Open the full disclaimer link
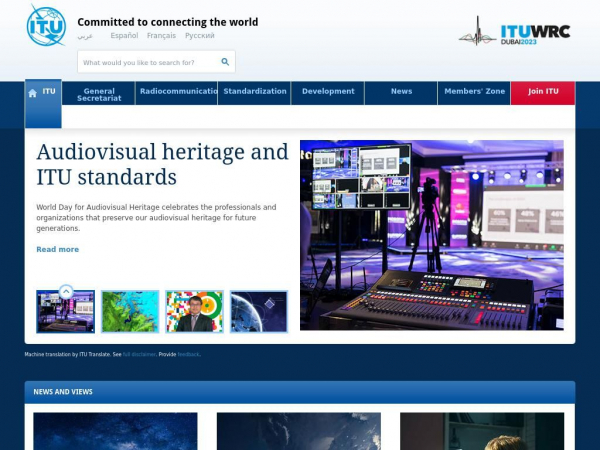 [139, 355]
